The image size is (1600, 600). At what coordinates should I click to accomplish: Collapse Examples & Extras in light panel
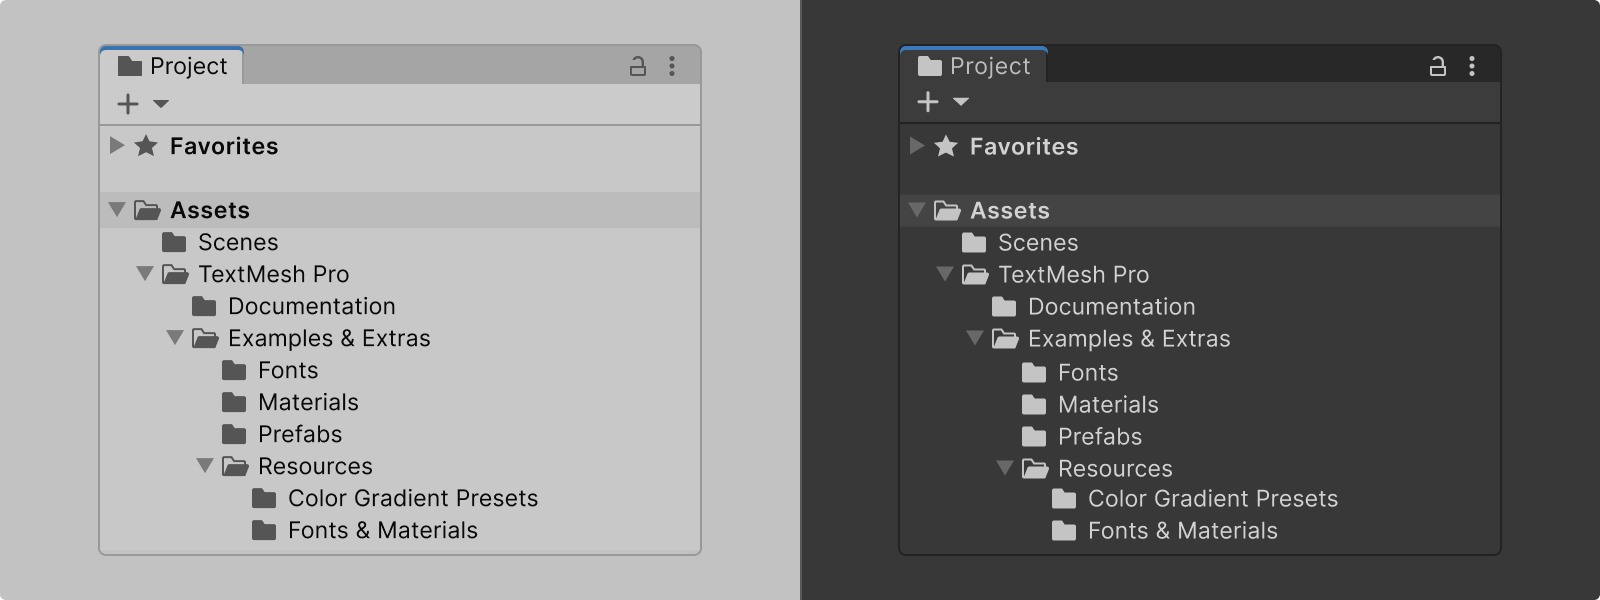tap(175, 338)
